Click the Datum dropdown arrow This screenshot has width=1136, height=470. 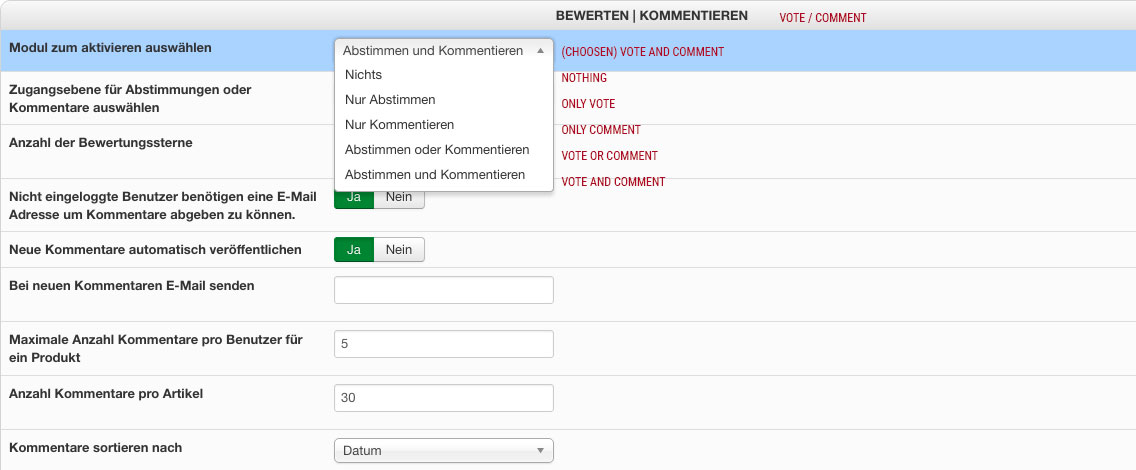540,451
